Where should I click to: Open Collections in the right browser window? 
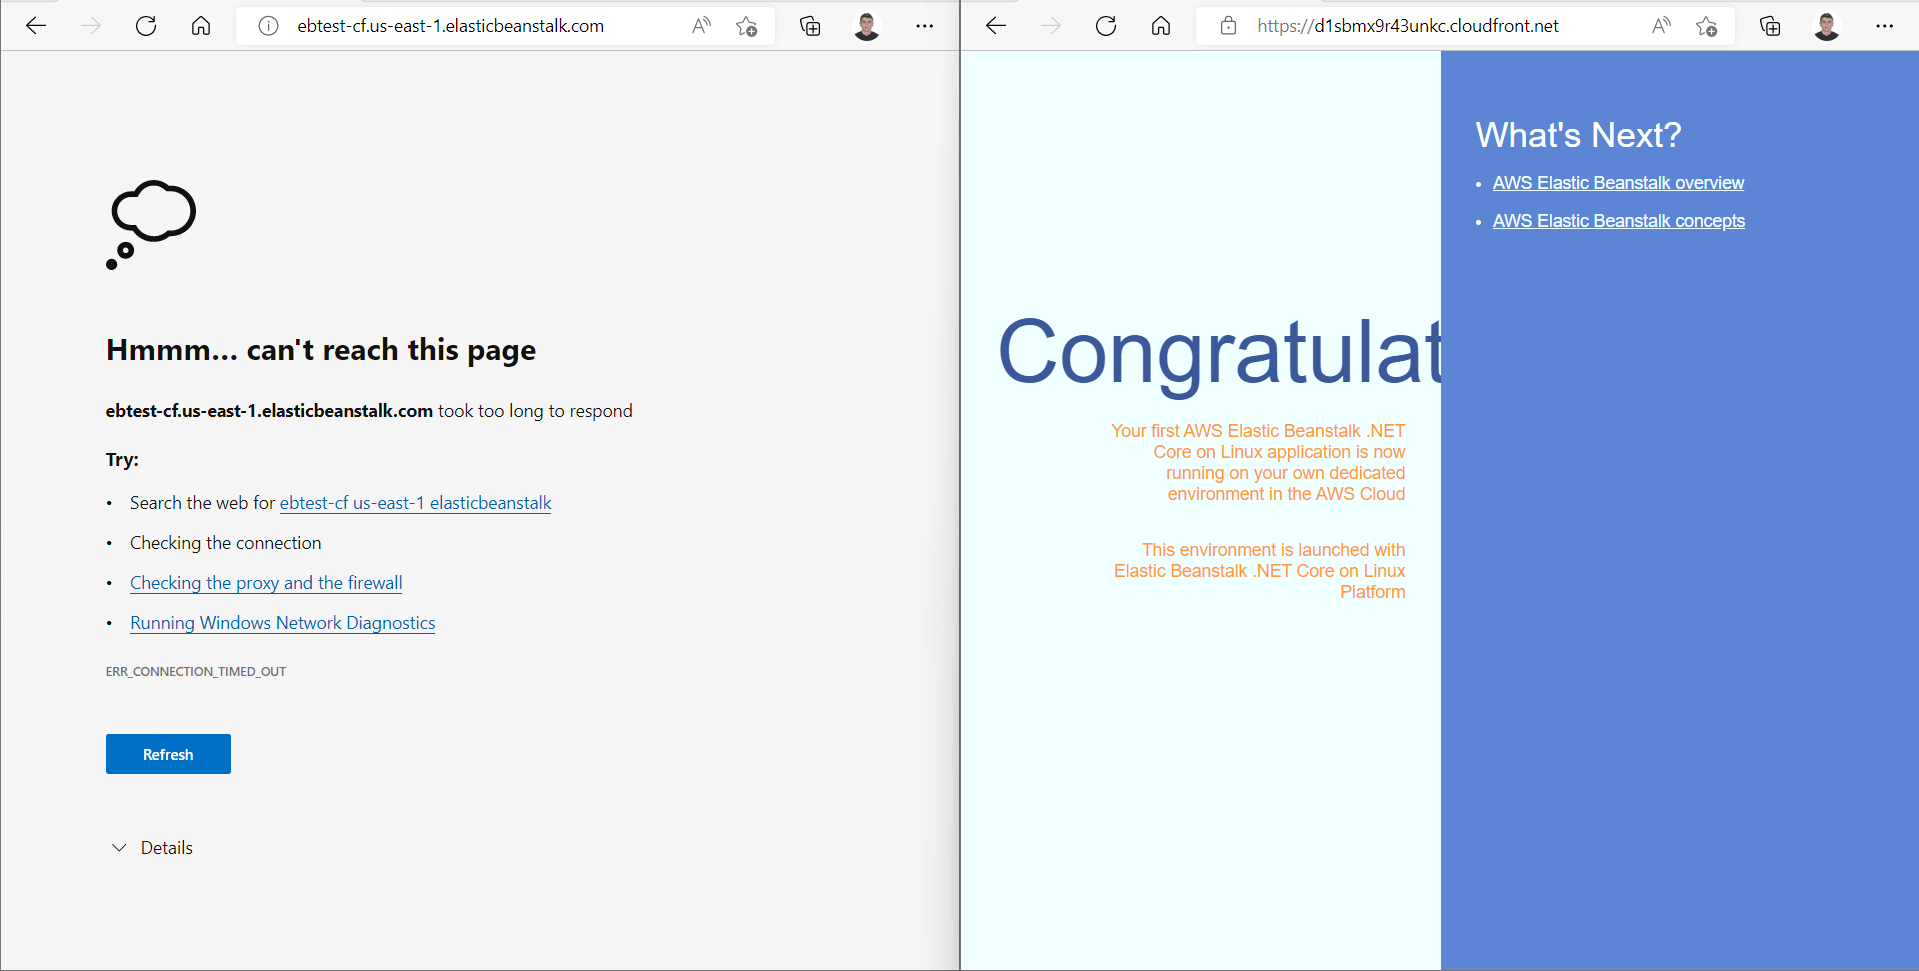click(1770, 26)
